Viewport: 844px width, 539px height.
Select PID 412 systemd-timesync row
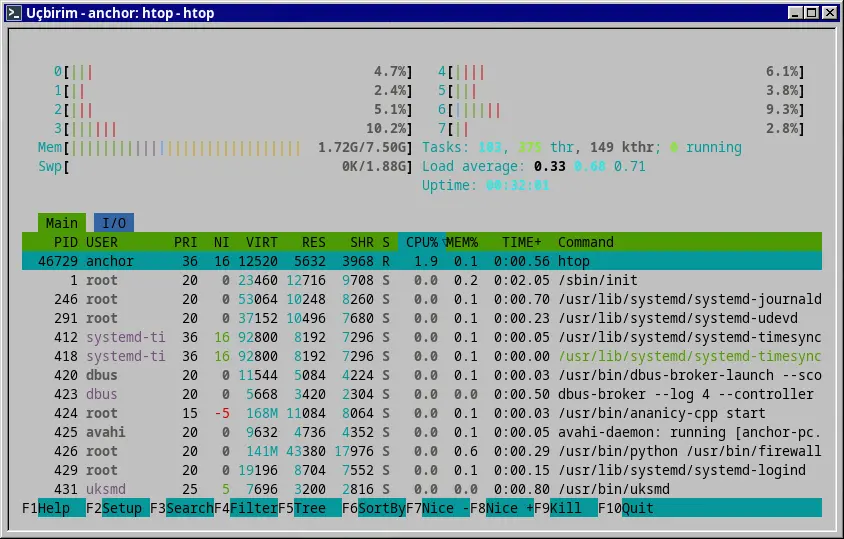coord(422,337)
